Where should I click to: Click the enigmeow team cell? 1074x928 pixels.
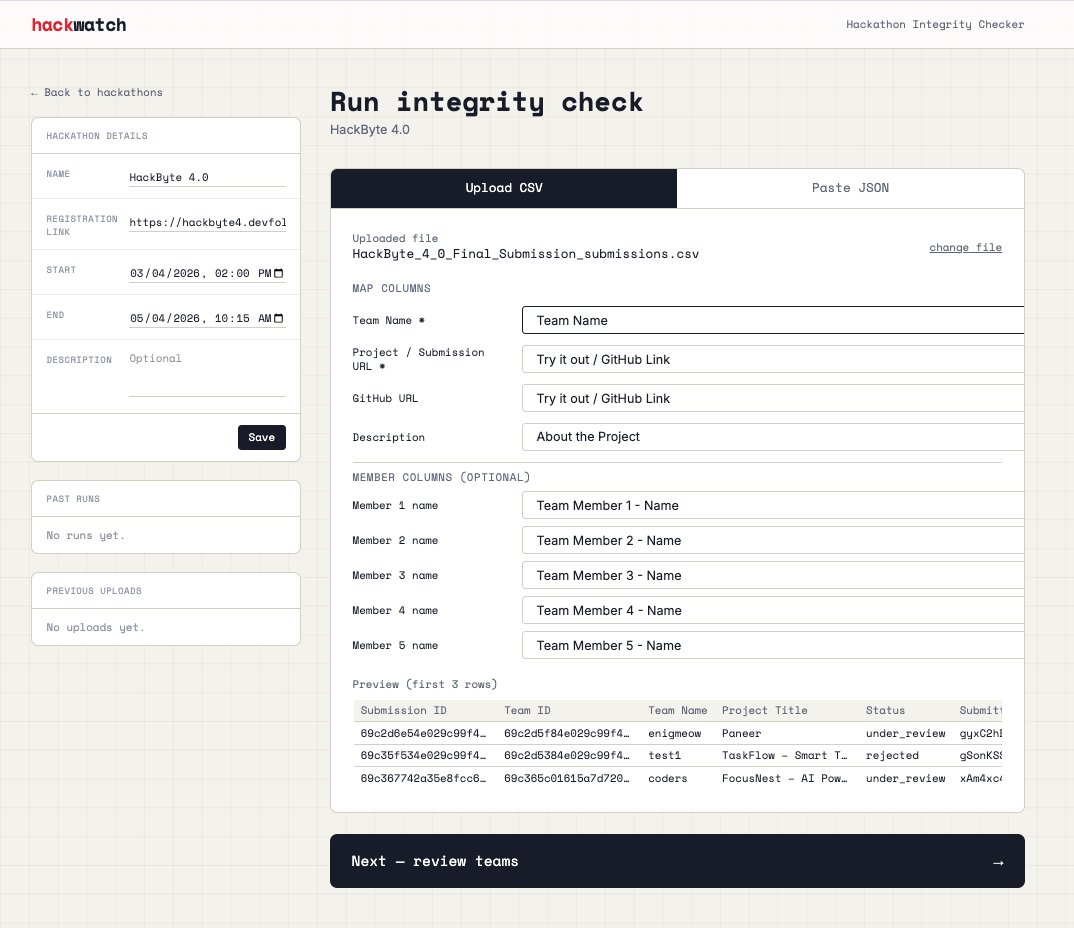pyautogui.click(x=675, y=733)
